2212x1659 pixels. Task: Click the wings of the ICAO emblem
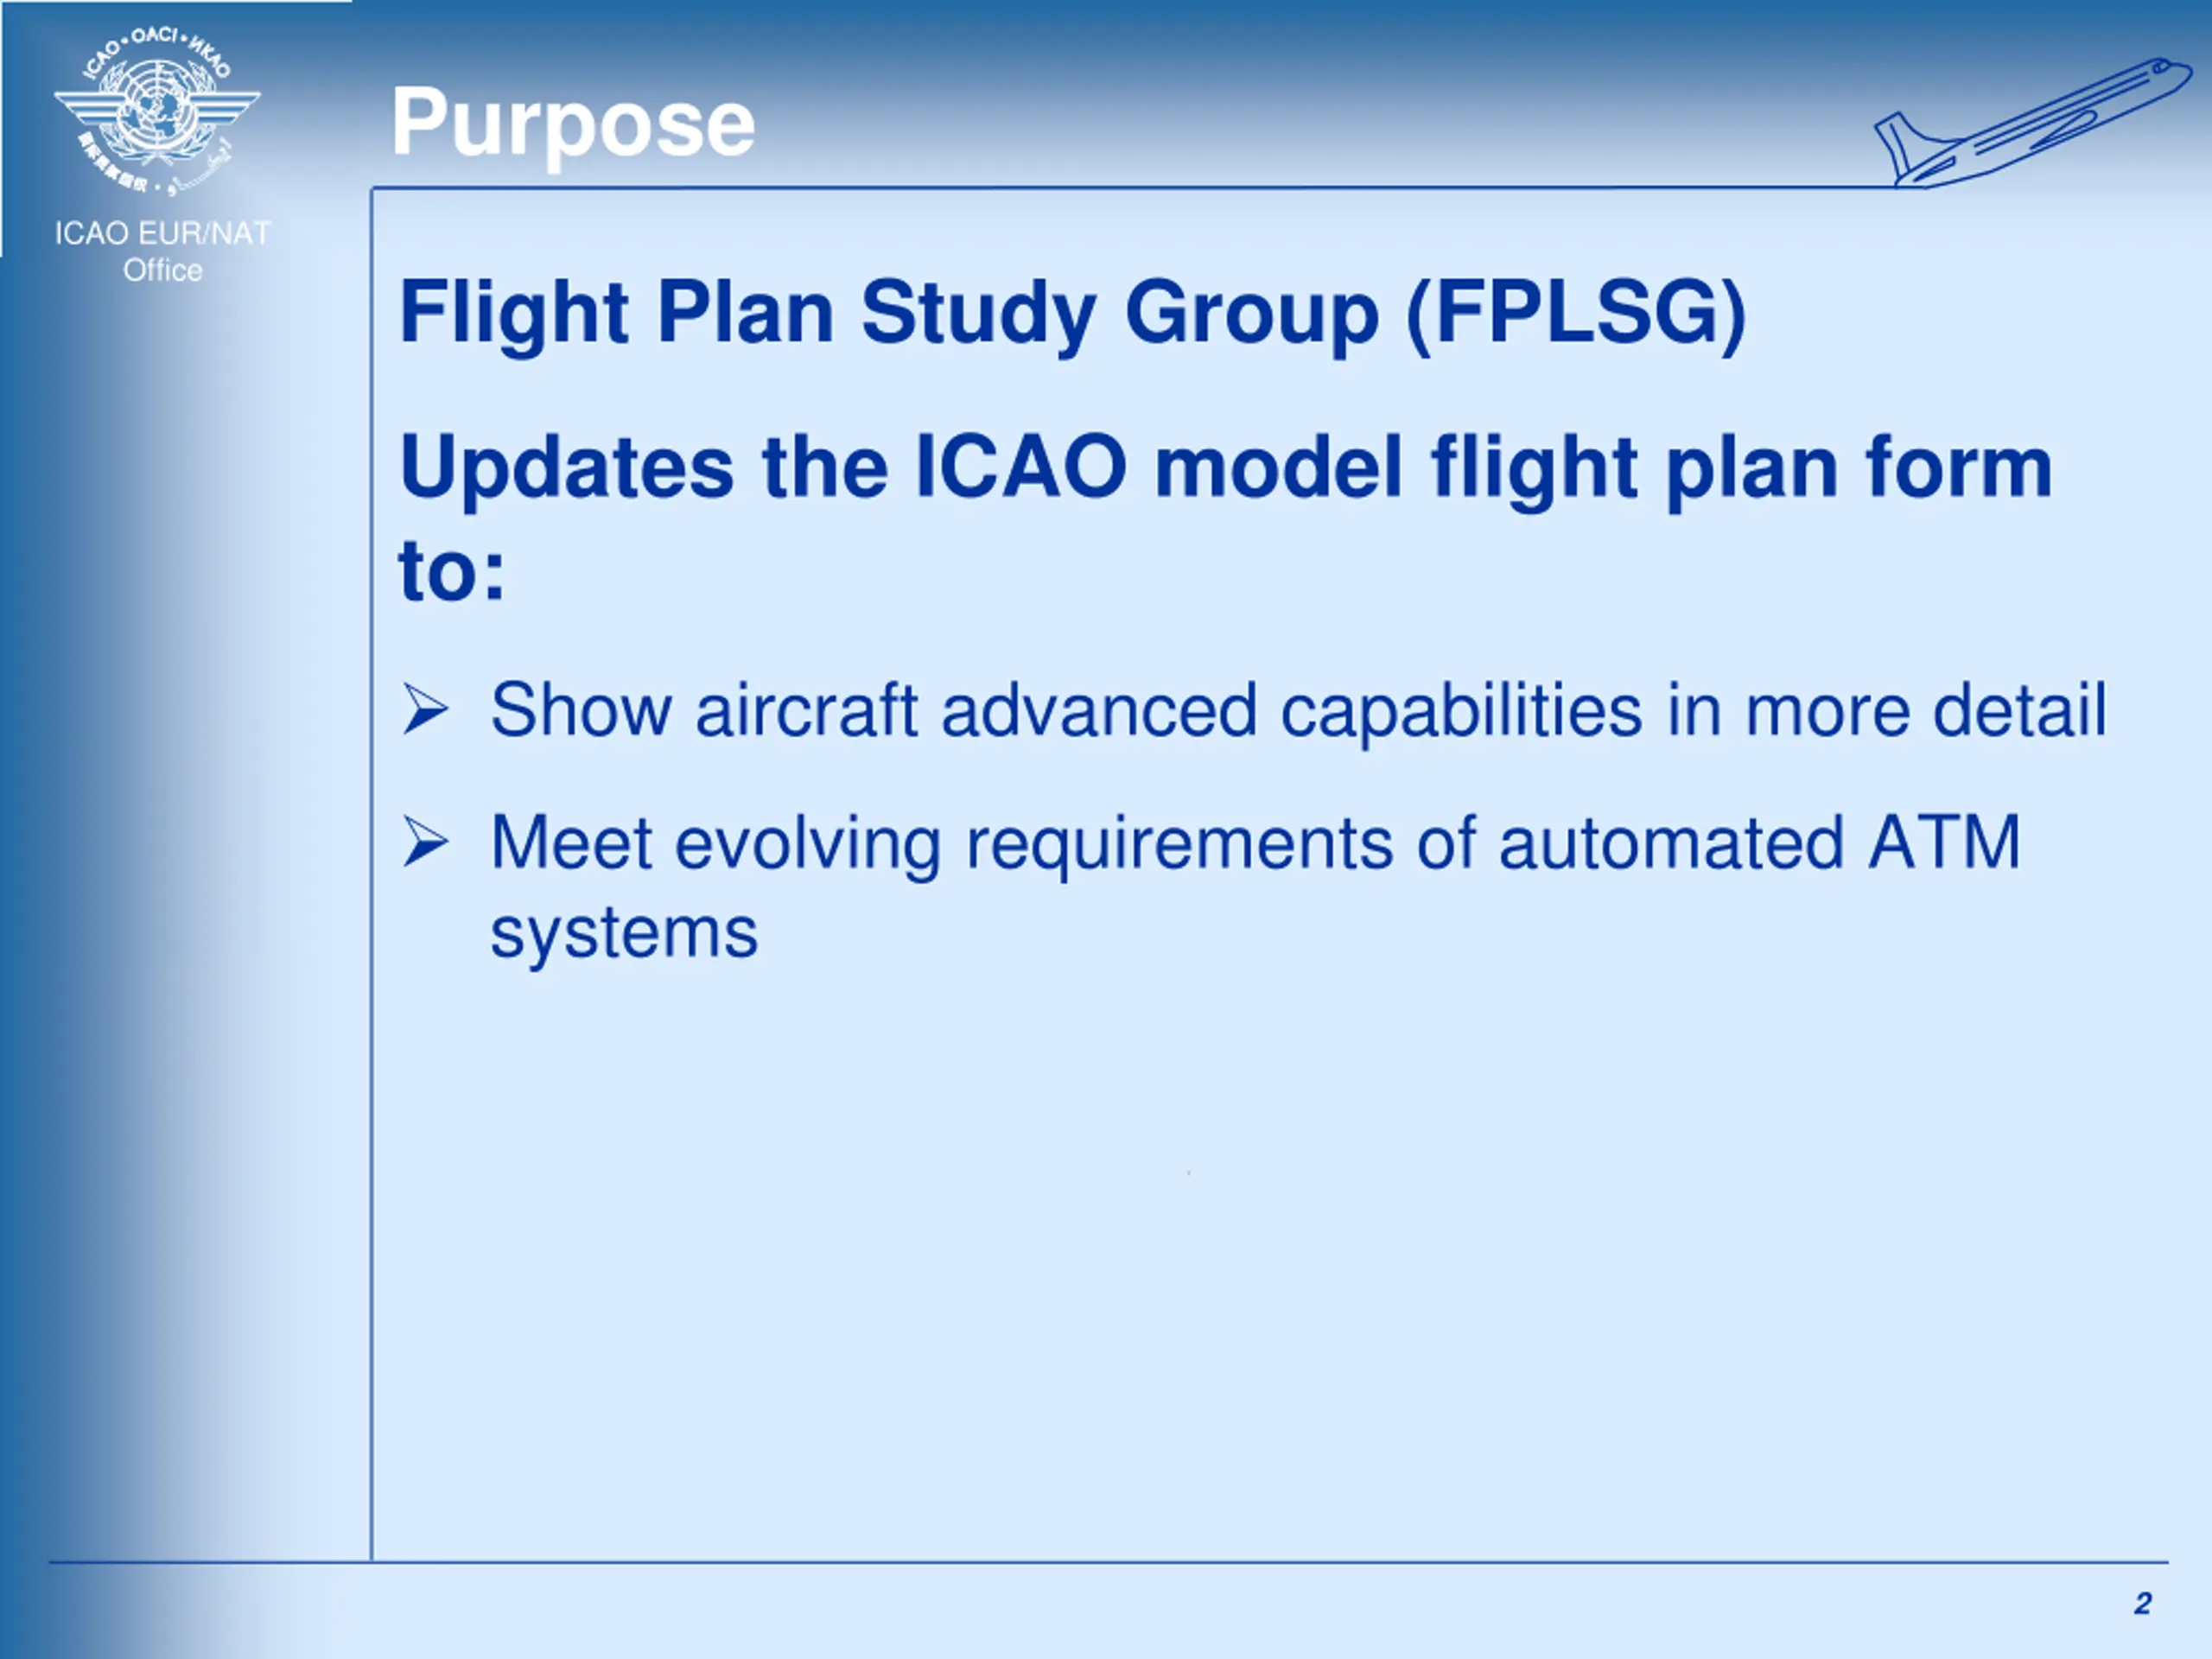click(157, 108)
